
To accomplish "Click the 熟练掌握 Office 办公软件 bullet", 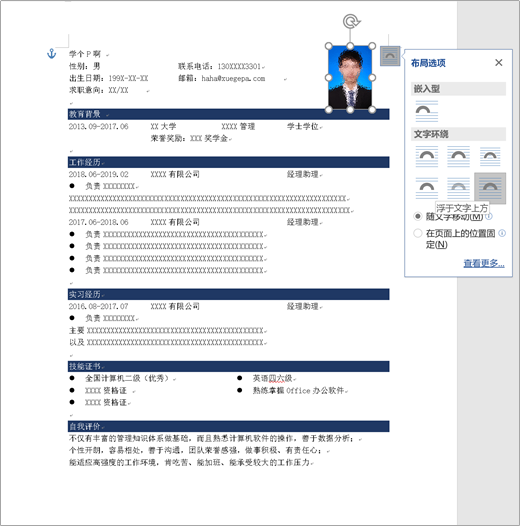I will click(298, 390).
